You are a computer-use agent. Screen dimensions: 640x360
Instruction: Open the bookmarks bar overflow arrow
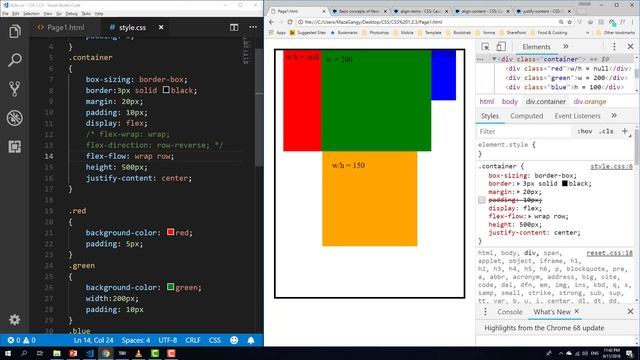coord(587,33)
